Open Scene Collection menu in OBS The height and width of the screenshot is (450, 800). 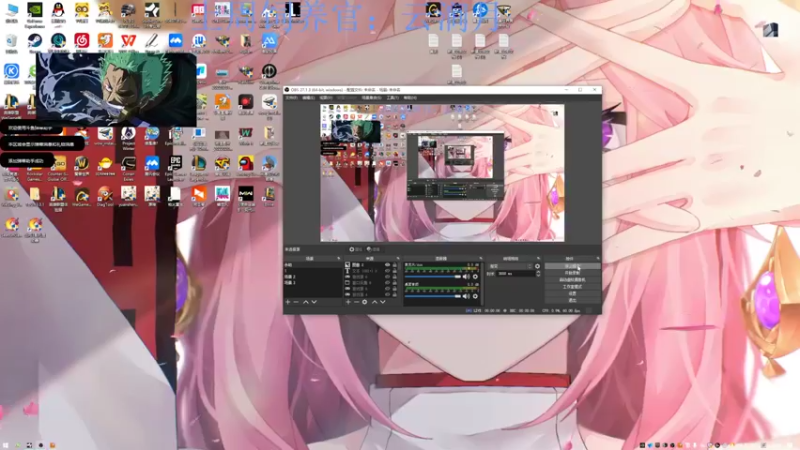click(x=371, y=97)
